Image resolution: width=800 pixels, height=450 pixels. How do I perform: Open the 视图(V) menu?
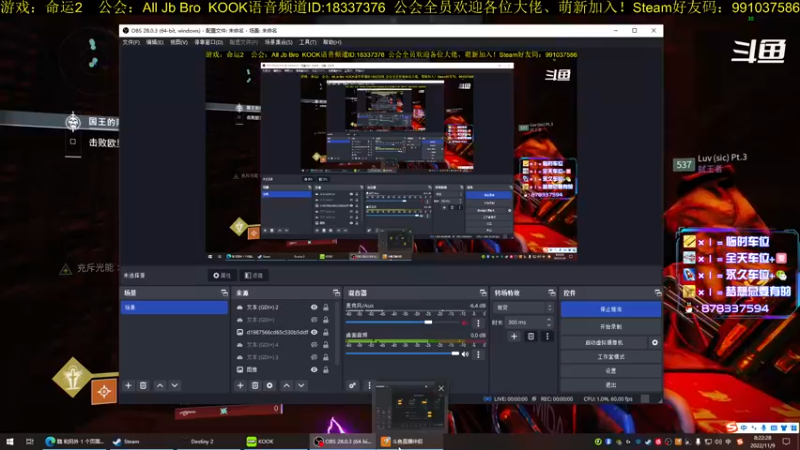pos(179,42)
